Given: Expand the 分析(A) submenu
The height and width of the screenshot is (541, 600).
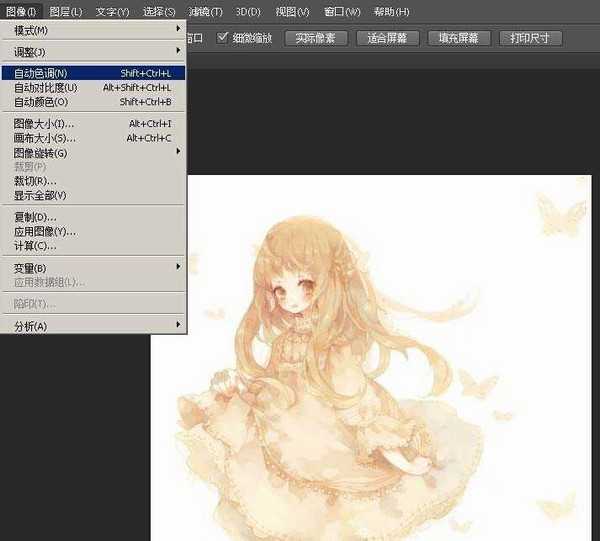Looking at the screenshot, I should 30,326.
